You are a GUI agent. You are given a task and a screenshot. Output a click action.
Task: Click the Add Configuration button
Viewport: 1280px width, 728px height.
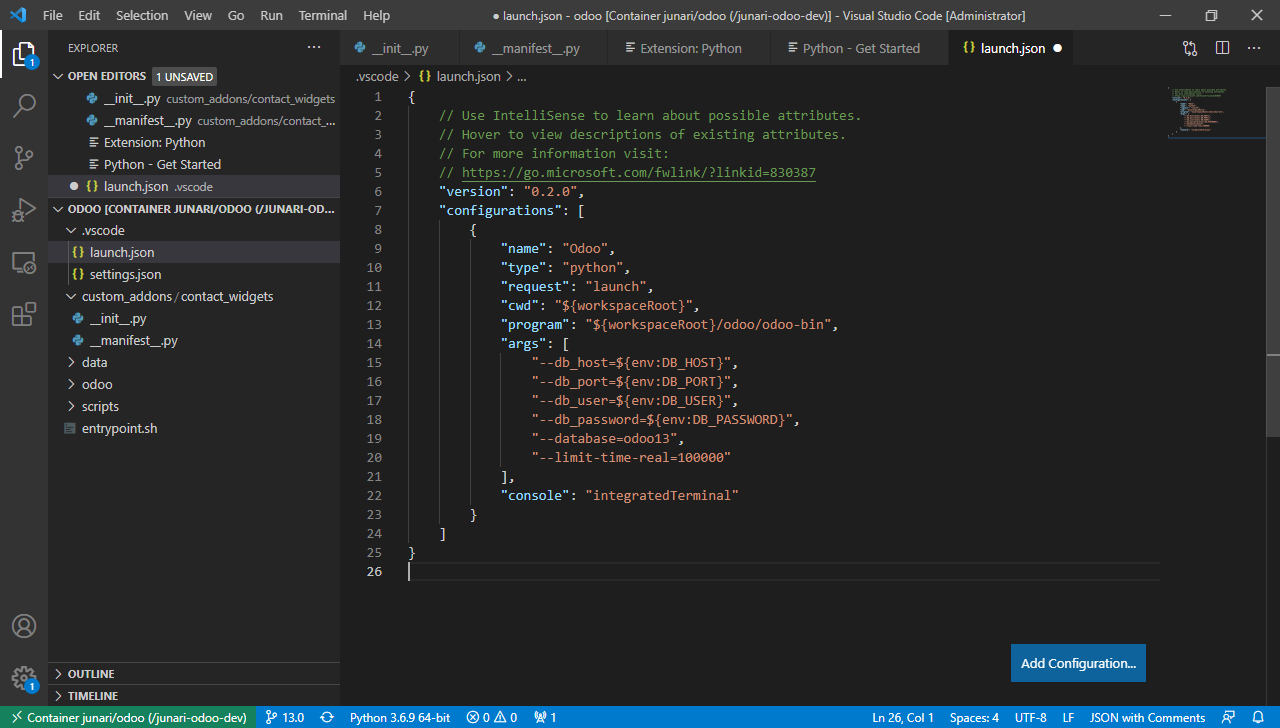tap(1078, 663)
